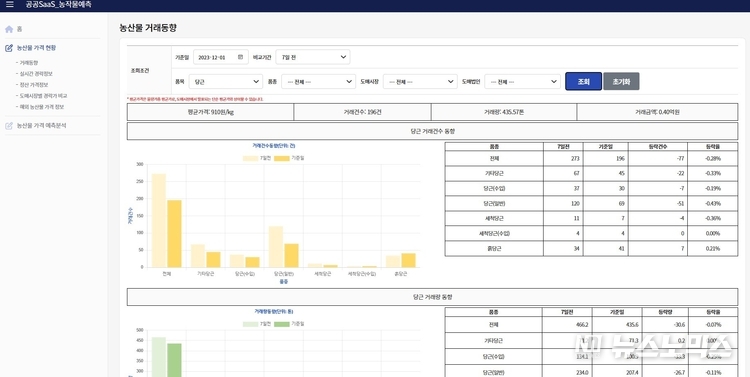Click the 273 value in 전체 row
The image size is (750, 377).
click(575, 158)
